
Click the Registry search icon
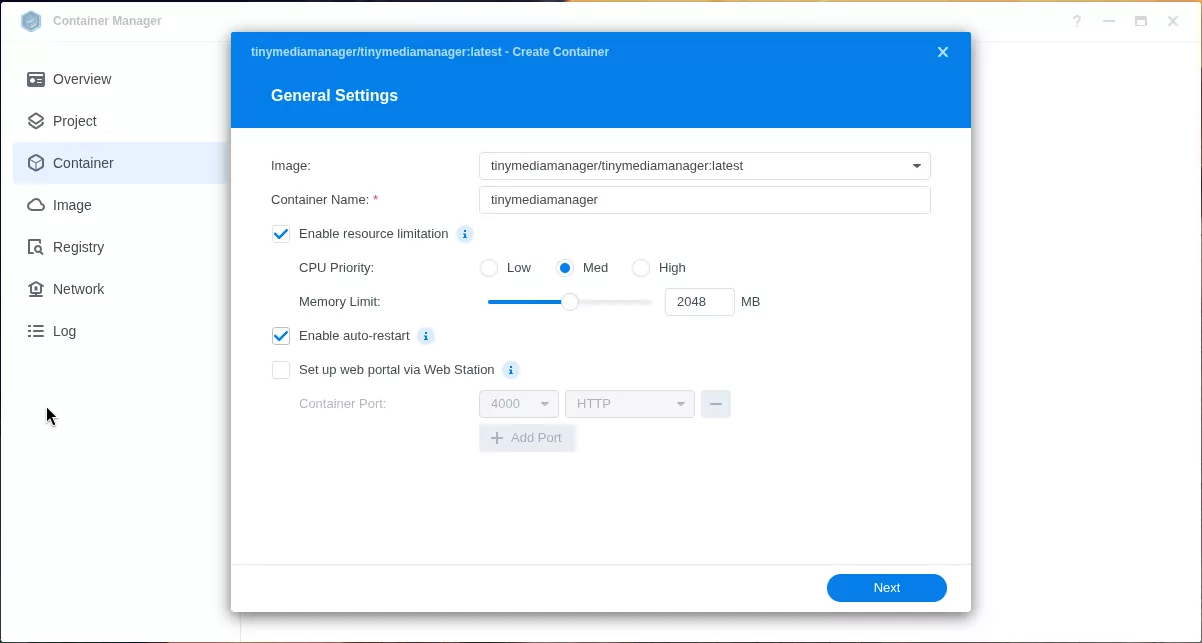coord(36,247)
